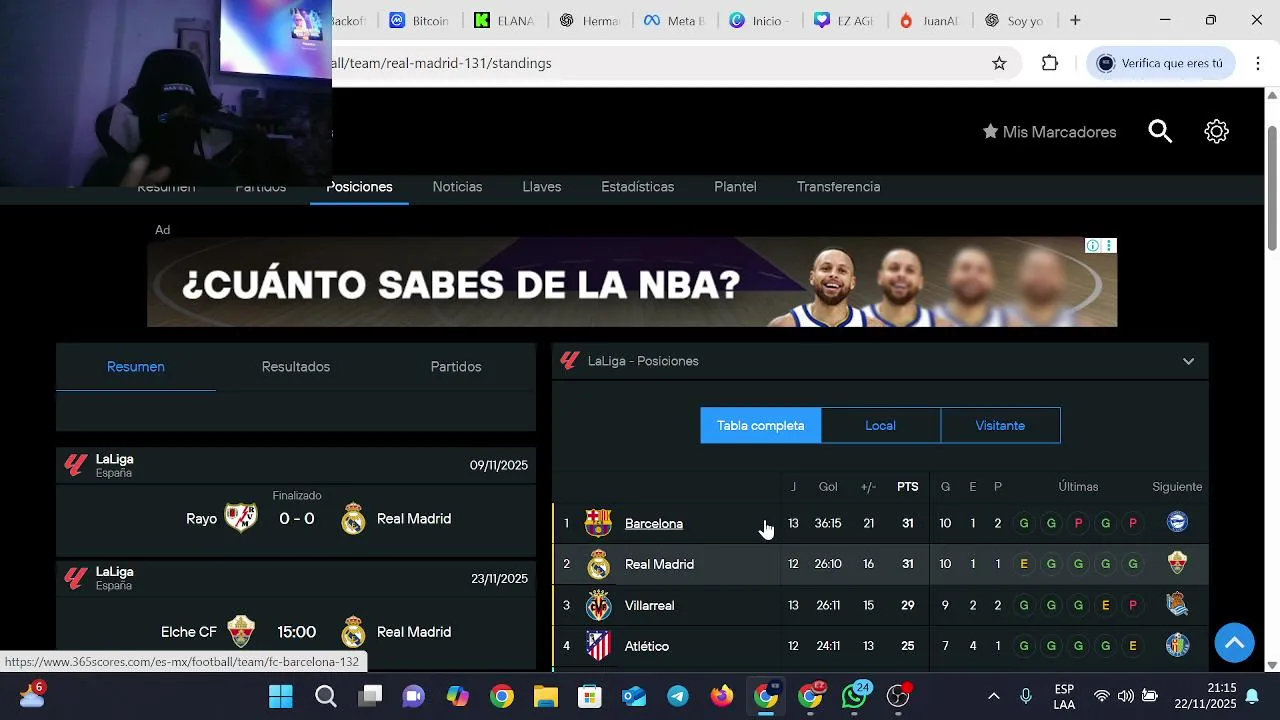
Task: Click the scroll-to-top arrow button
Action: coord(1234,642)
